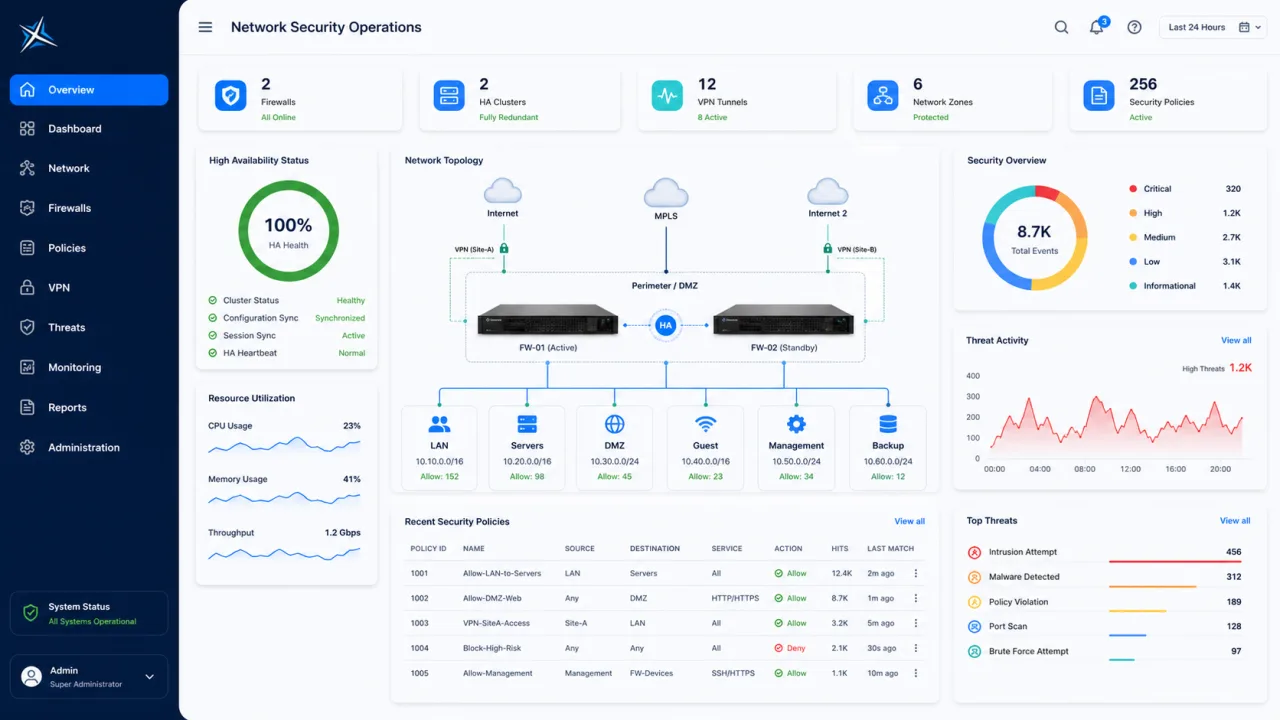The height and width of the screenshot is (720, 1280).
Task: Click the Policy Violation threat icon
Action: (x=975, y=602)
